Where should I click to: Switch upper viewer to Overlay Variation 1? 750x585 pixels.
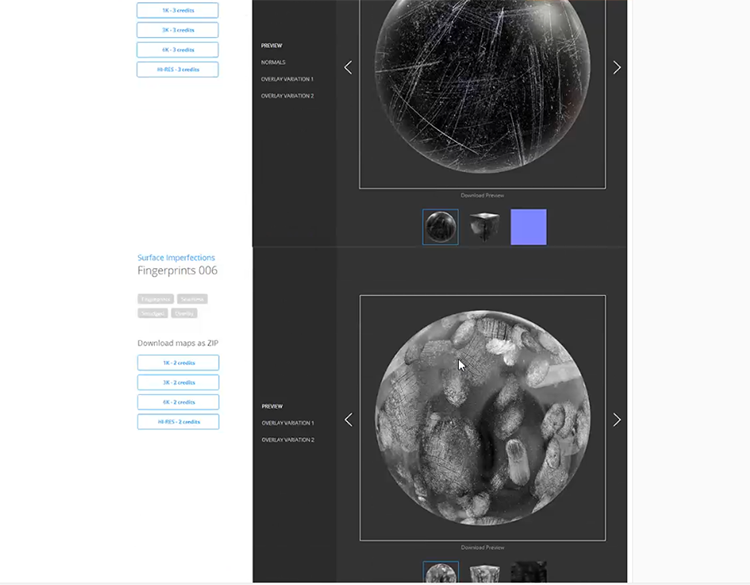287,79
